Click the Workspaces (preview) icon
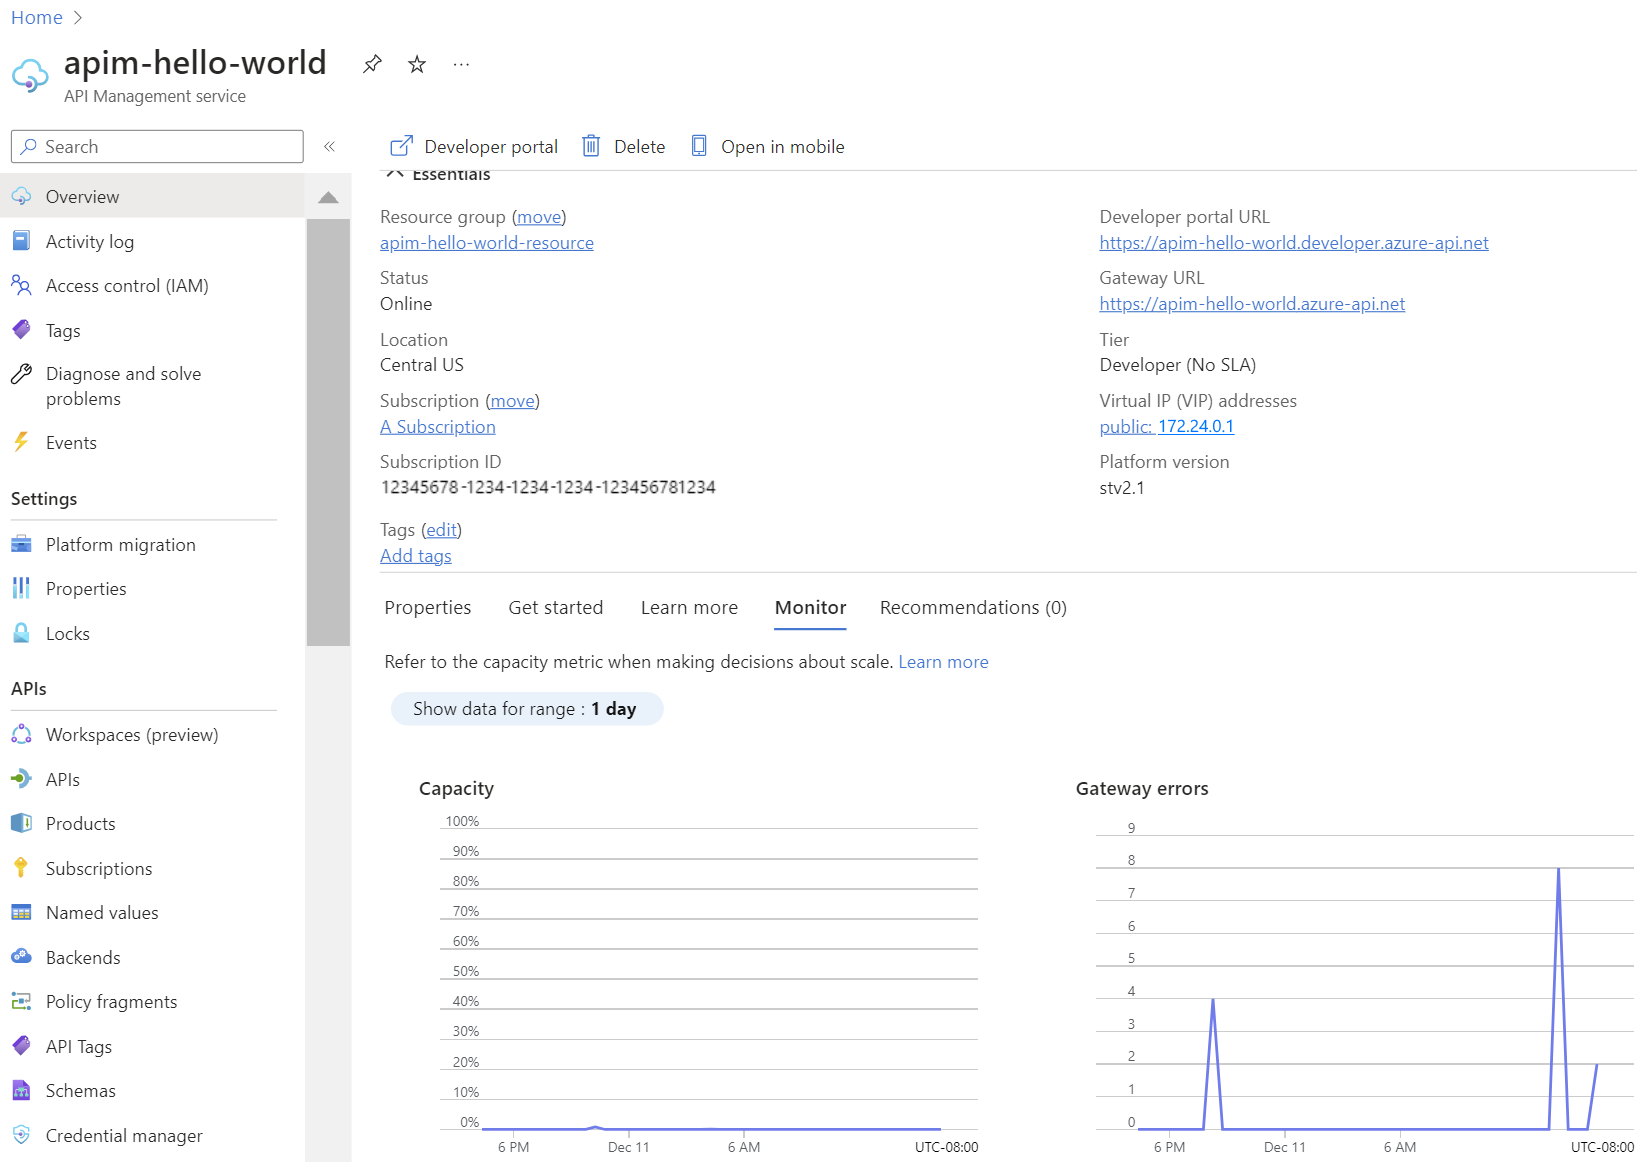Screen dimensions: 1637x1162 (21, 734)
